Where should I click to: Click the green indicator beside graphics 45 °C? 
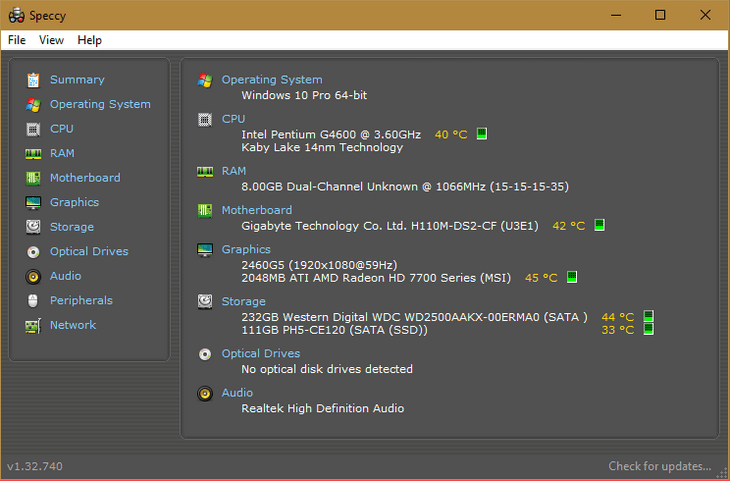click(572, 277)
